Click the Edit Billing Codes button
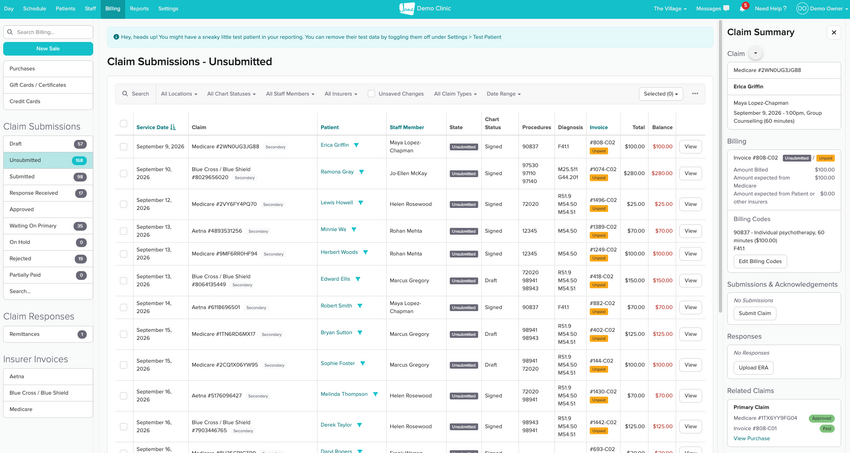850x453 pixels. coord(760,261)
